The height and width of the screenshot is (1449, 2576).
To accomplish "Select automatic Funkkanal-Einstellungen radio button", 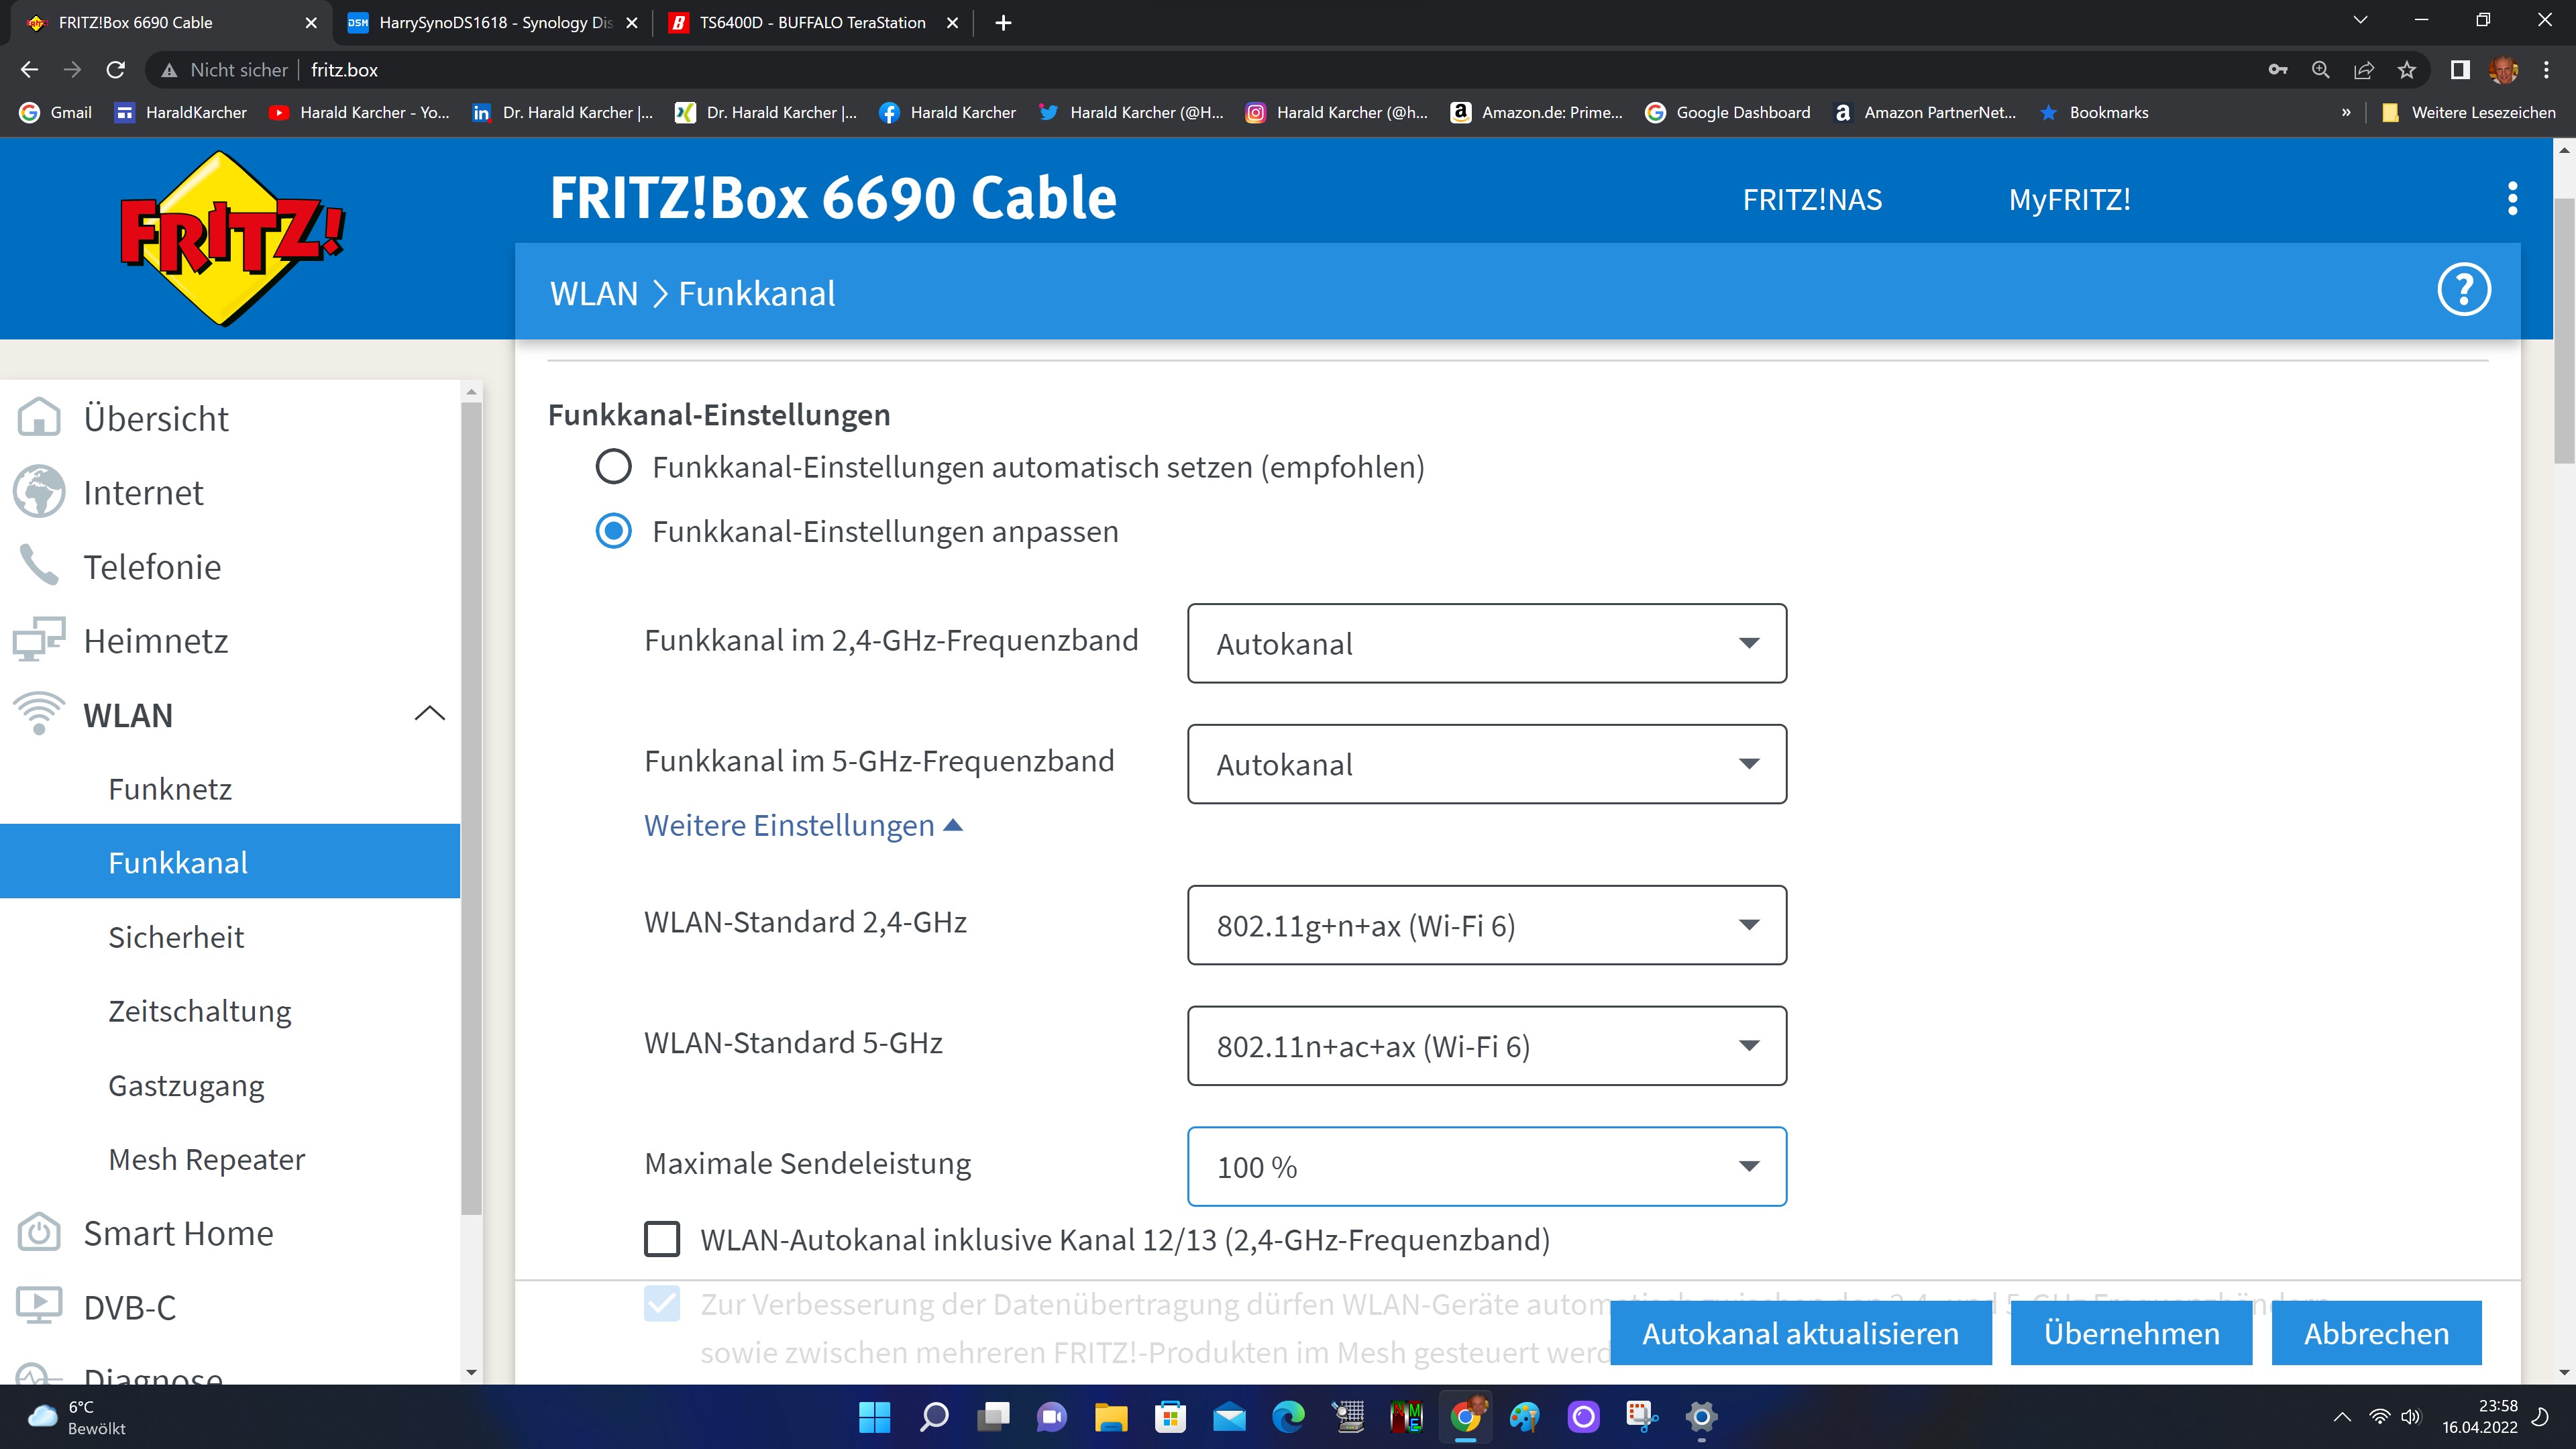I will pyautogui.click(x=613, y=467).
